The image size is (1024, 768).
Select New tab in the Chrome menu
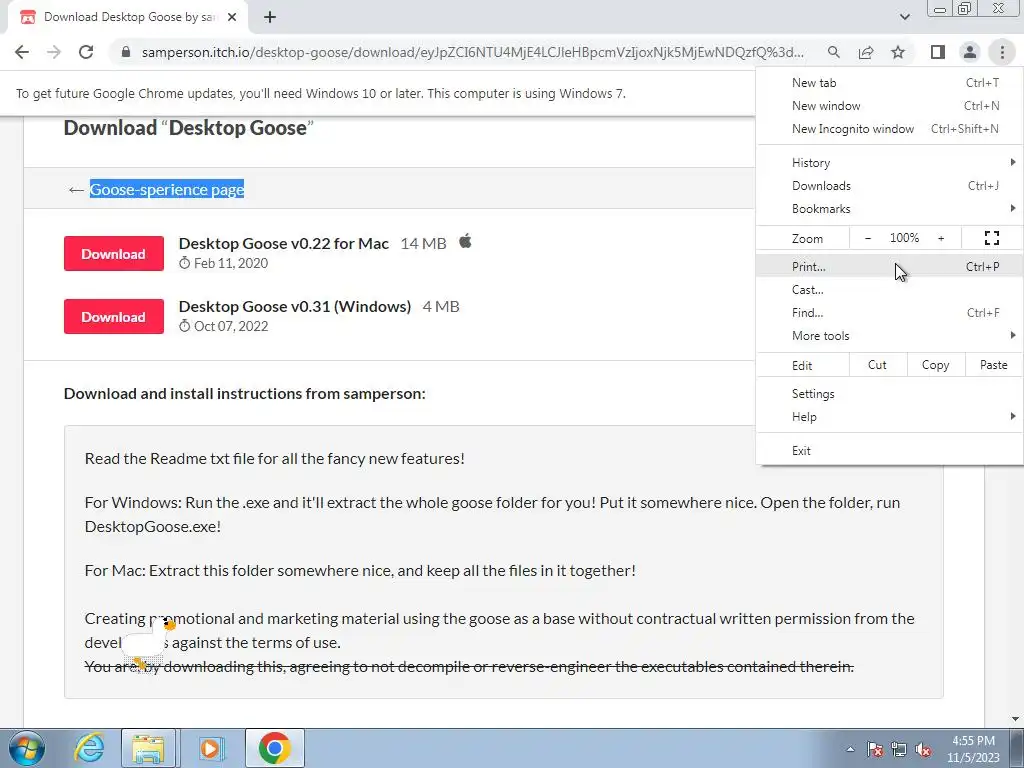[x=889, y=83]
